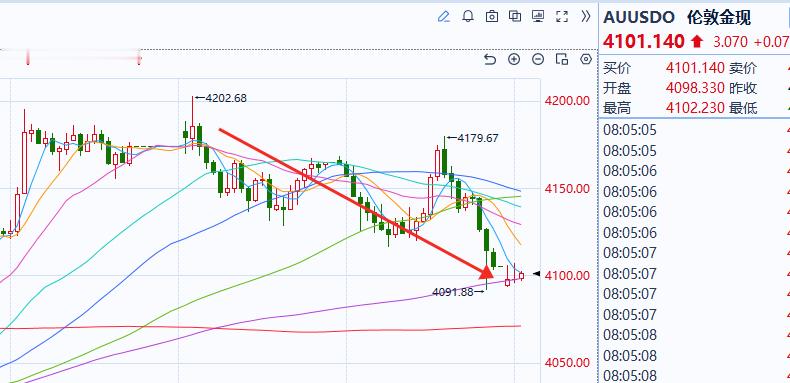The height and width of the screenshot is (383, 790).
Task: Click the 4050.00 price axis label
Action: click(567, 363)
